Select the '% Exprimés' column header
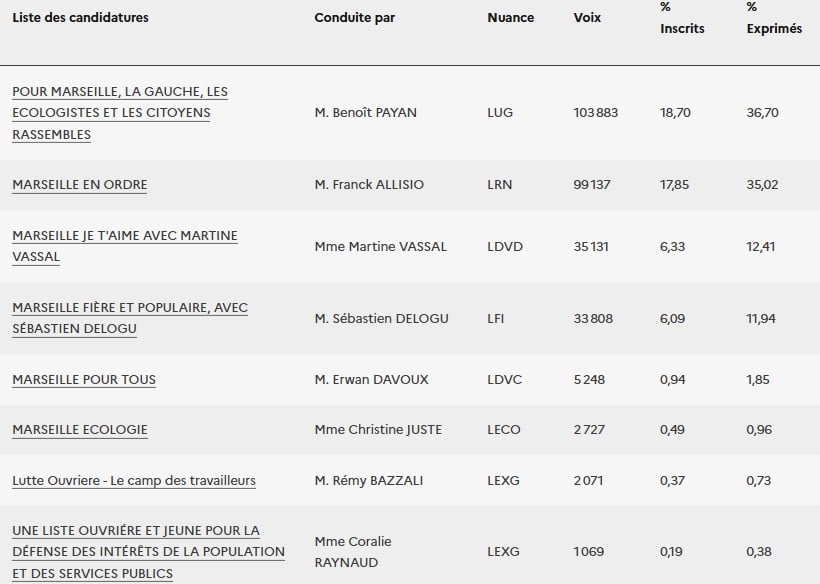 [774, 18]
